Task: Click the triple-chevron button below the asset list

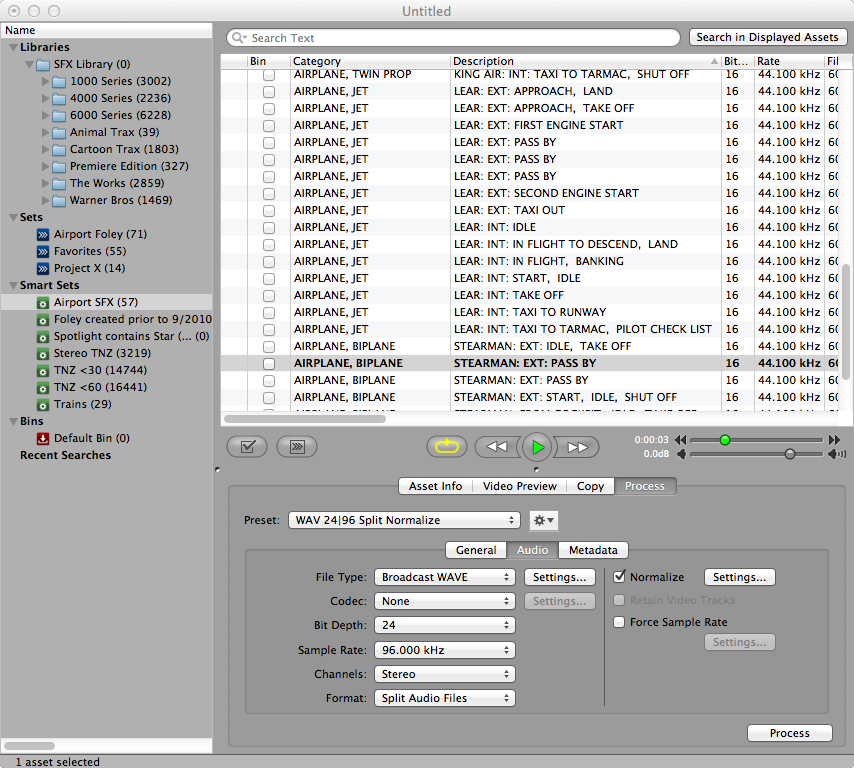Action: (x=296, y=447)
